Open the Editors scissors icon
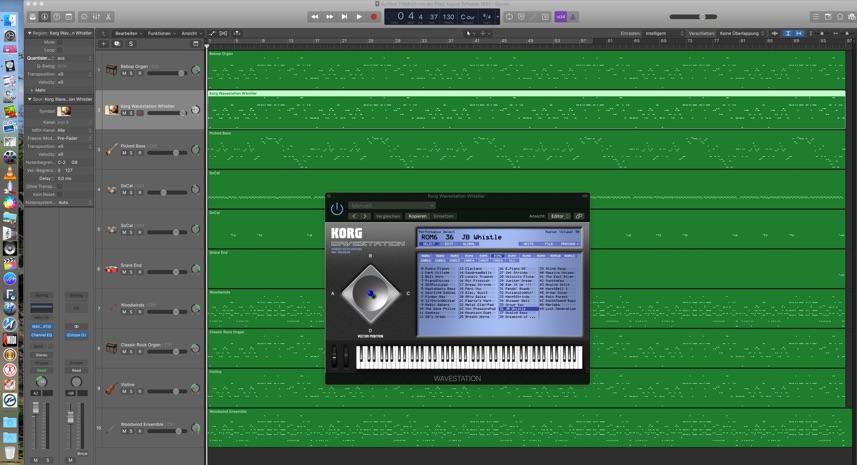The image size is (857, 465). coord(108,17)
